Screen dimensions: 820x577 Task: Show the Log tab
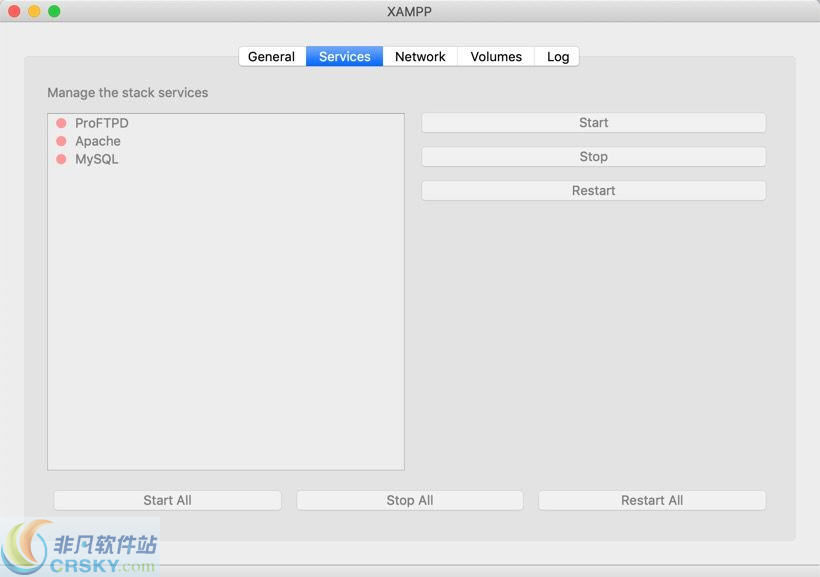(x=557, y=56)
